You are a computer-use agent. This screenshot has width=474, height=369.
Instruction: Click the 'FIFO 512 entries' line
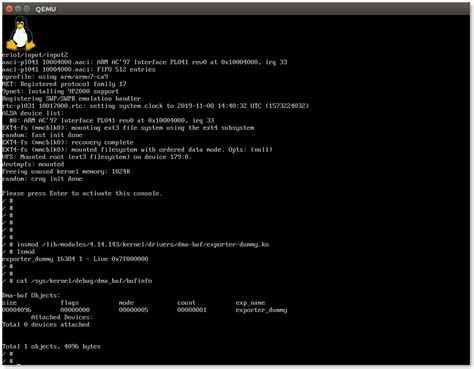[x=79, y=69]
